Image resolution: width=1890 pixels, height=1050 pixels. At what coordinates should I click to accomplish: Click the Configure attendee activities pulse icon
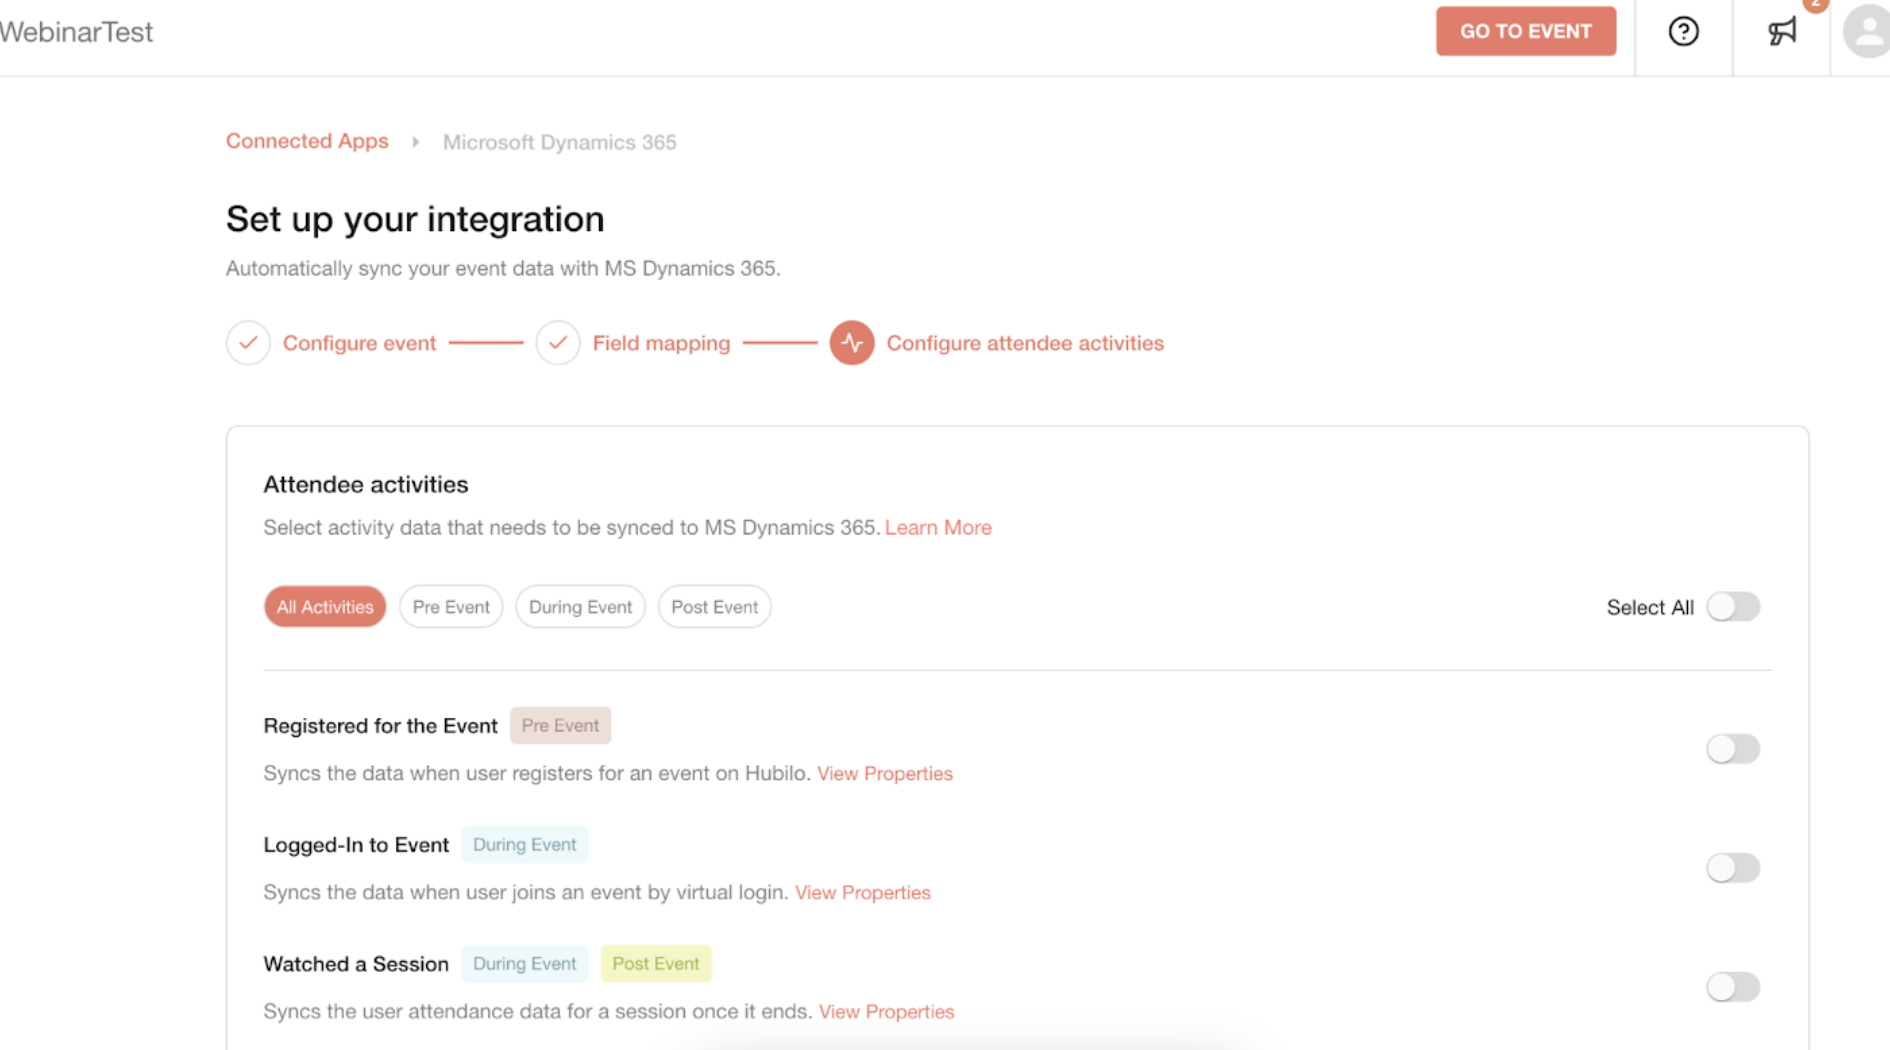(852, 343)
